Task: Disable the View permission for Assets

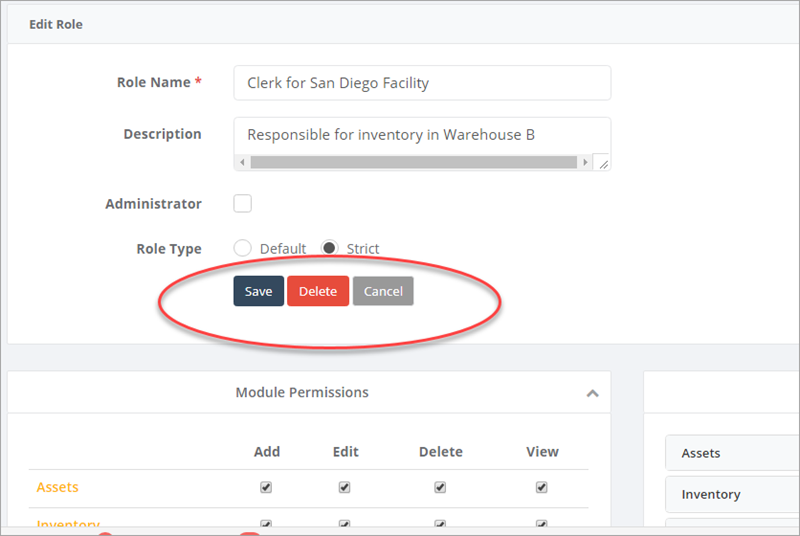Action: pos(542,488)
